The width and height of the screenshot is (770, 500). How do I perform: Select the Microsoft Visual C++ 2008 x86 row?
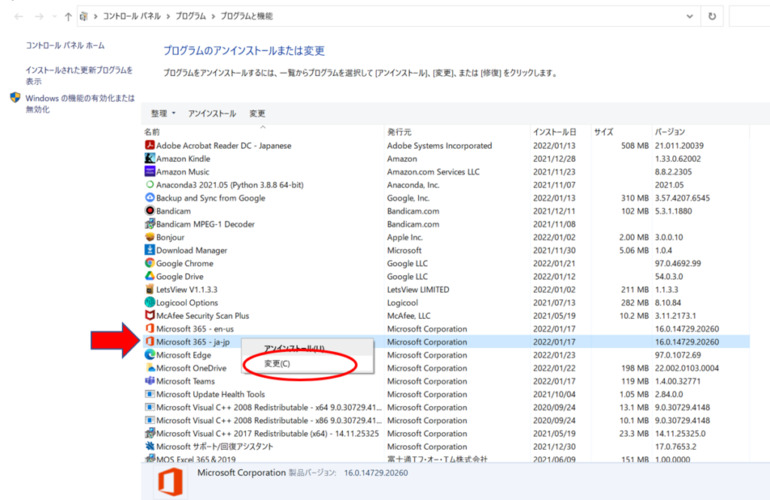click(x=445, y=420)
